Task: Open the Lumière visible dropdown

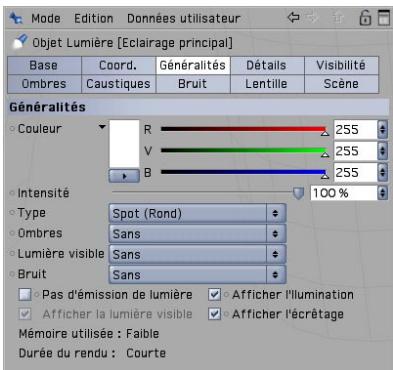Action: coord(197,254)
